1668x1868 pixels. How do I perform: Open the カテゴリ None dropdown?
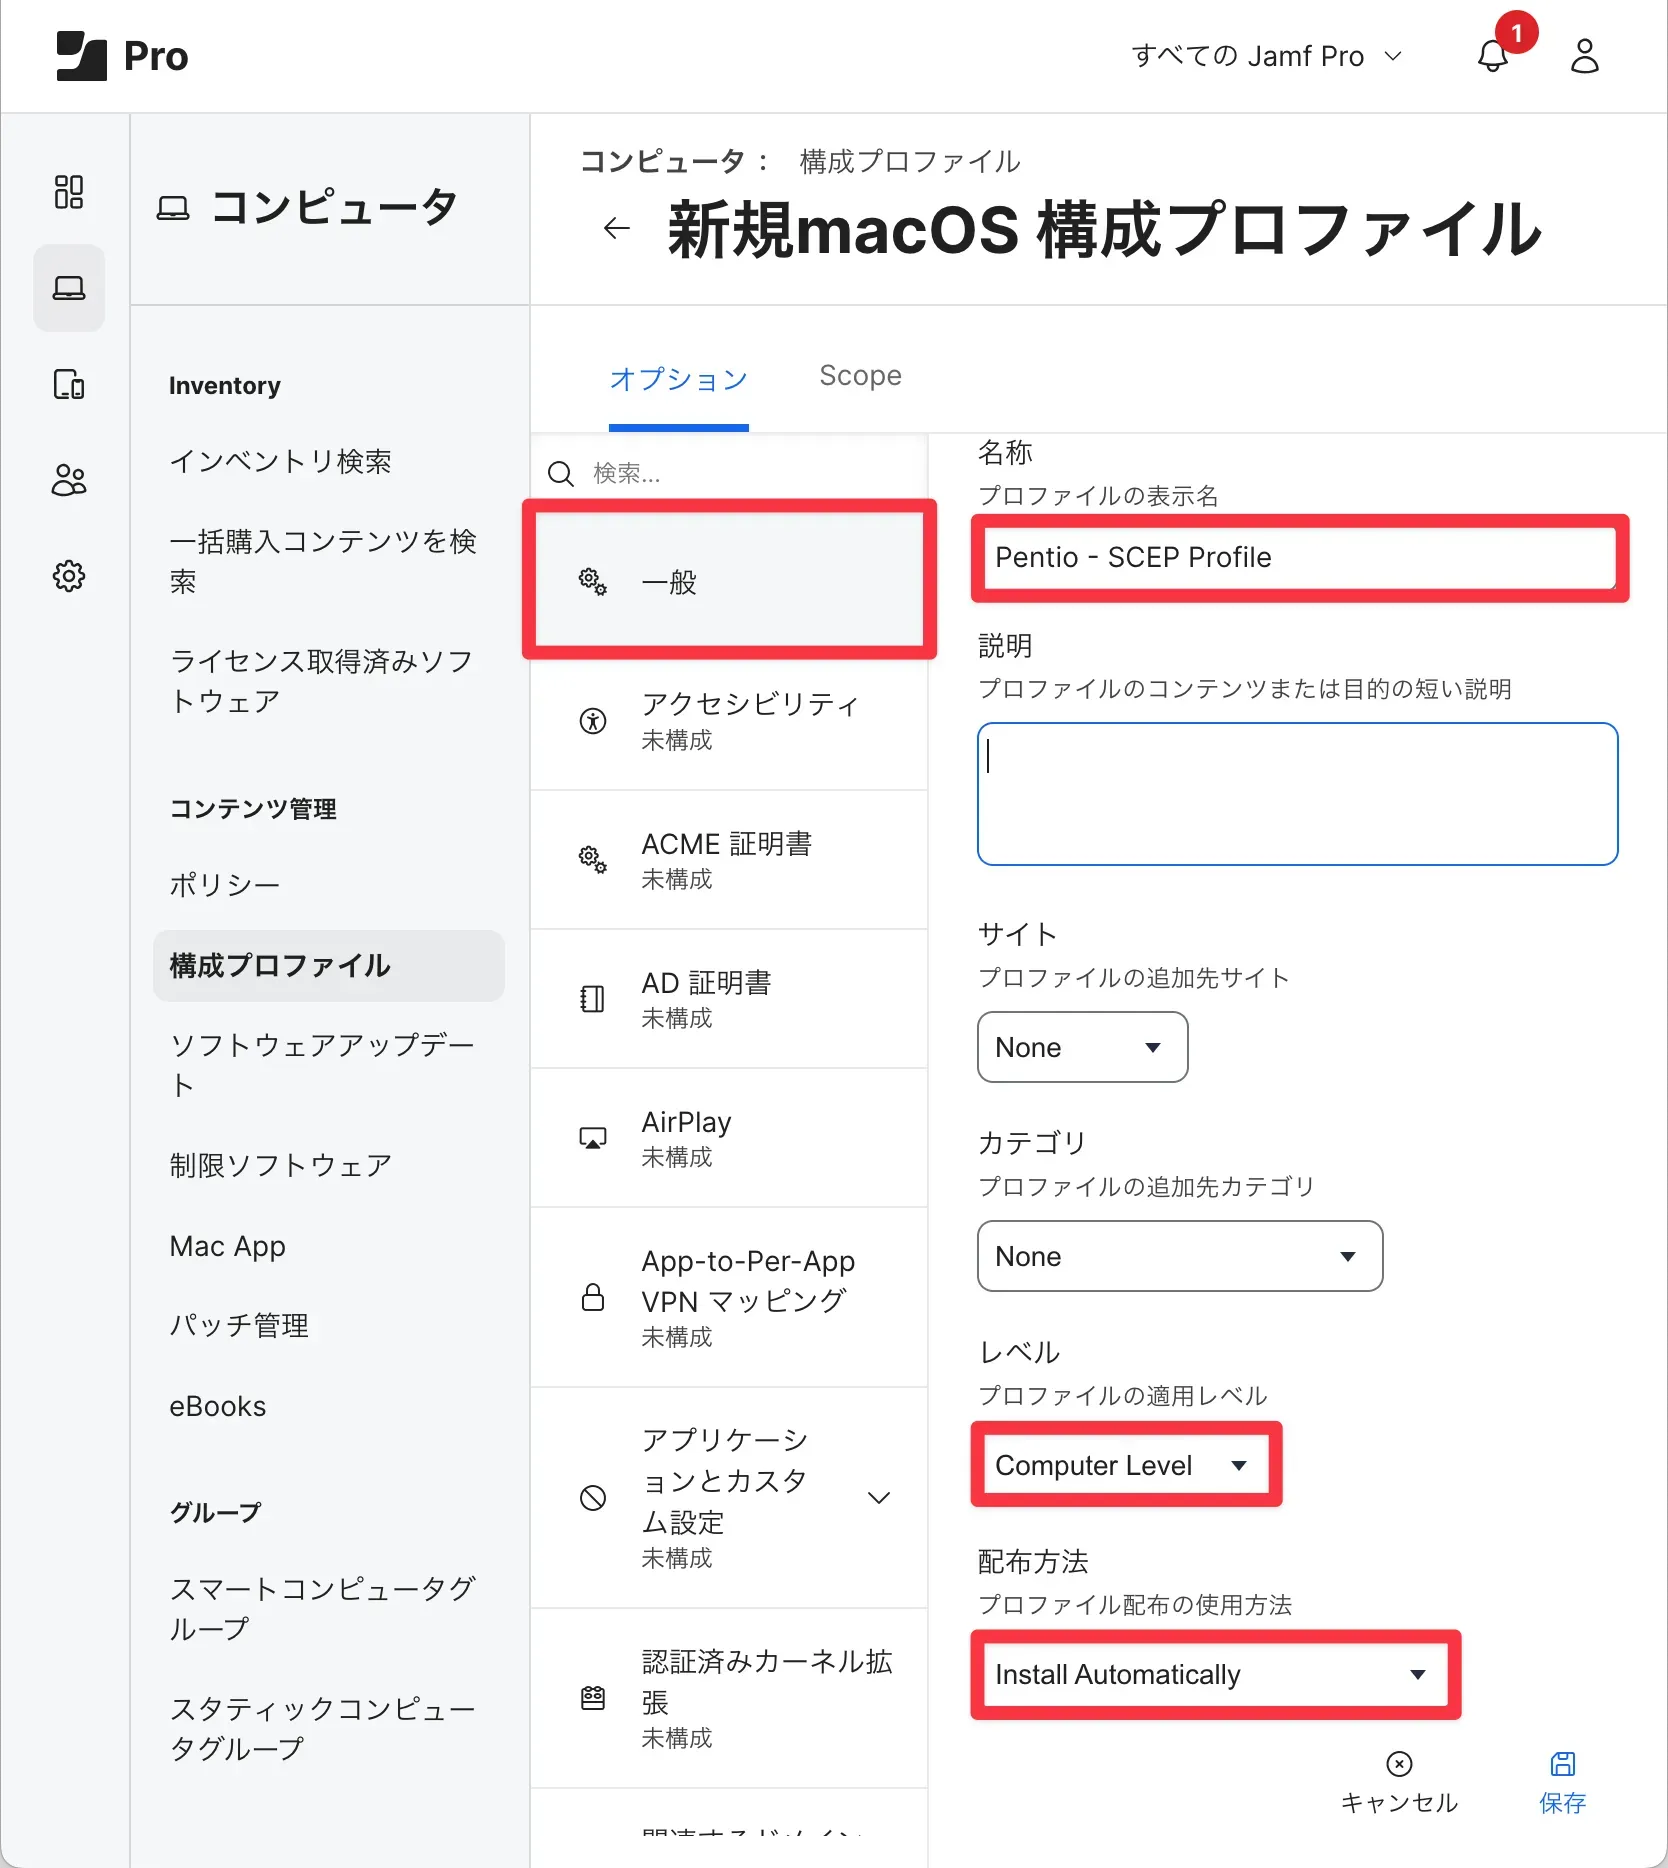(x=1180, y=1256)
